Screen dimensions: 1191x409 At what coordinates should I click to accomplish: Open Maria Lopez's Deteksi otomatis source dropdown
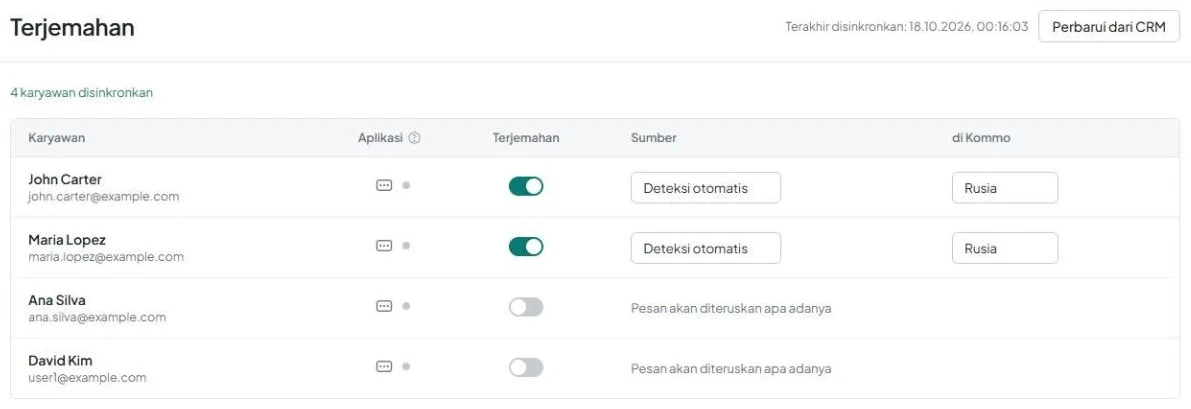(x=706, y=248)
